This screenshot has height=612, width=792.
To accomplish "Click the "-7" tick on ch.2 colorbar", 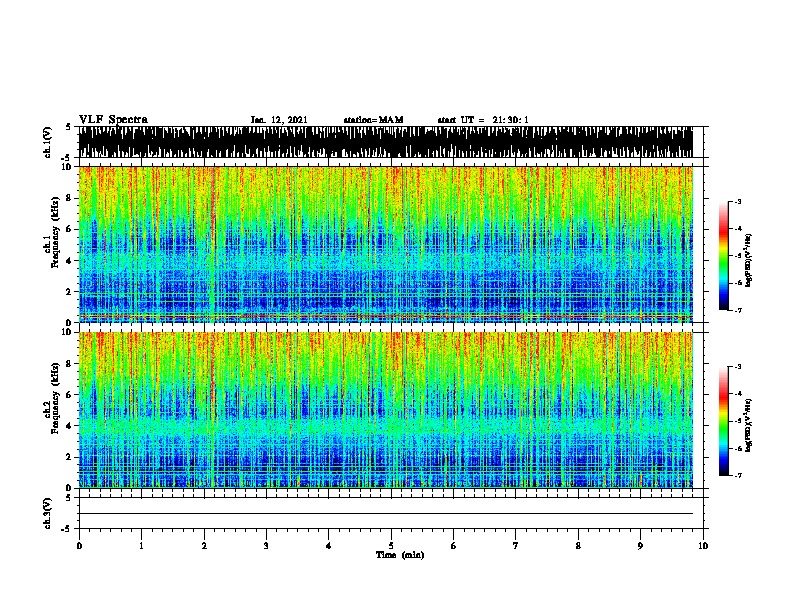I will point(737,476).
